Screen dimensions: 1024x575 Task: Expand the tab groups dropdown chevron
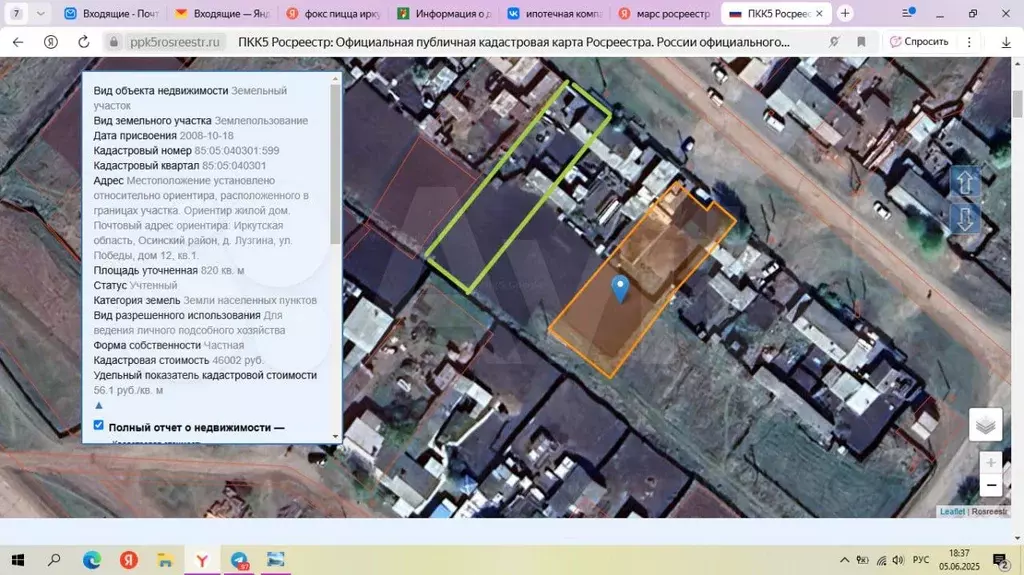click(x=40, y=13)
